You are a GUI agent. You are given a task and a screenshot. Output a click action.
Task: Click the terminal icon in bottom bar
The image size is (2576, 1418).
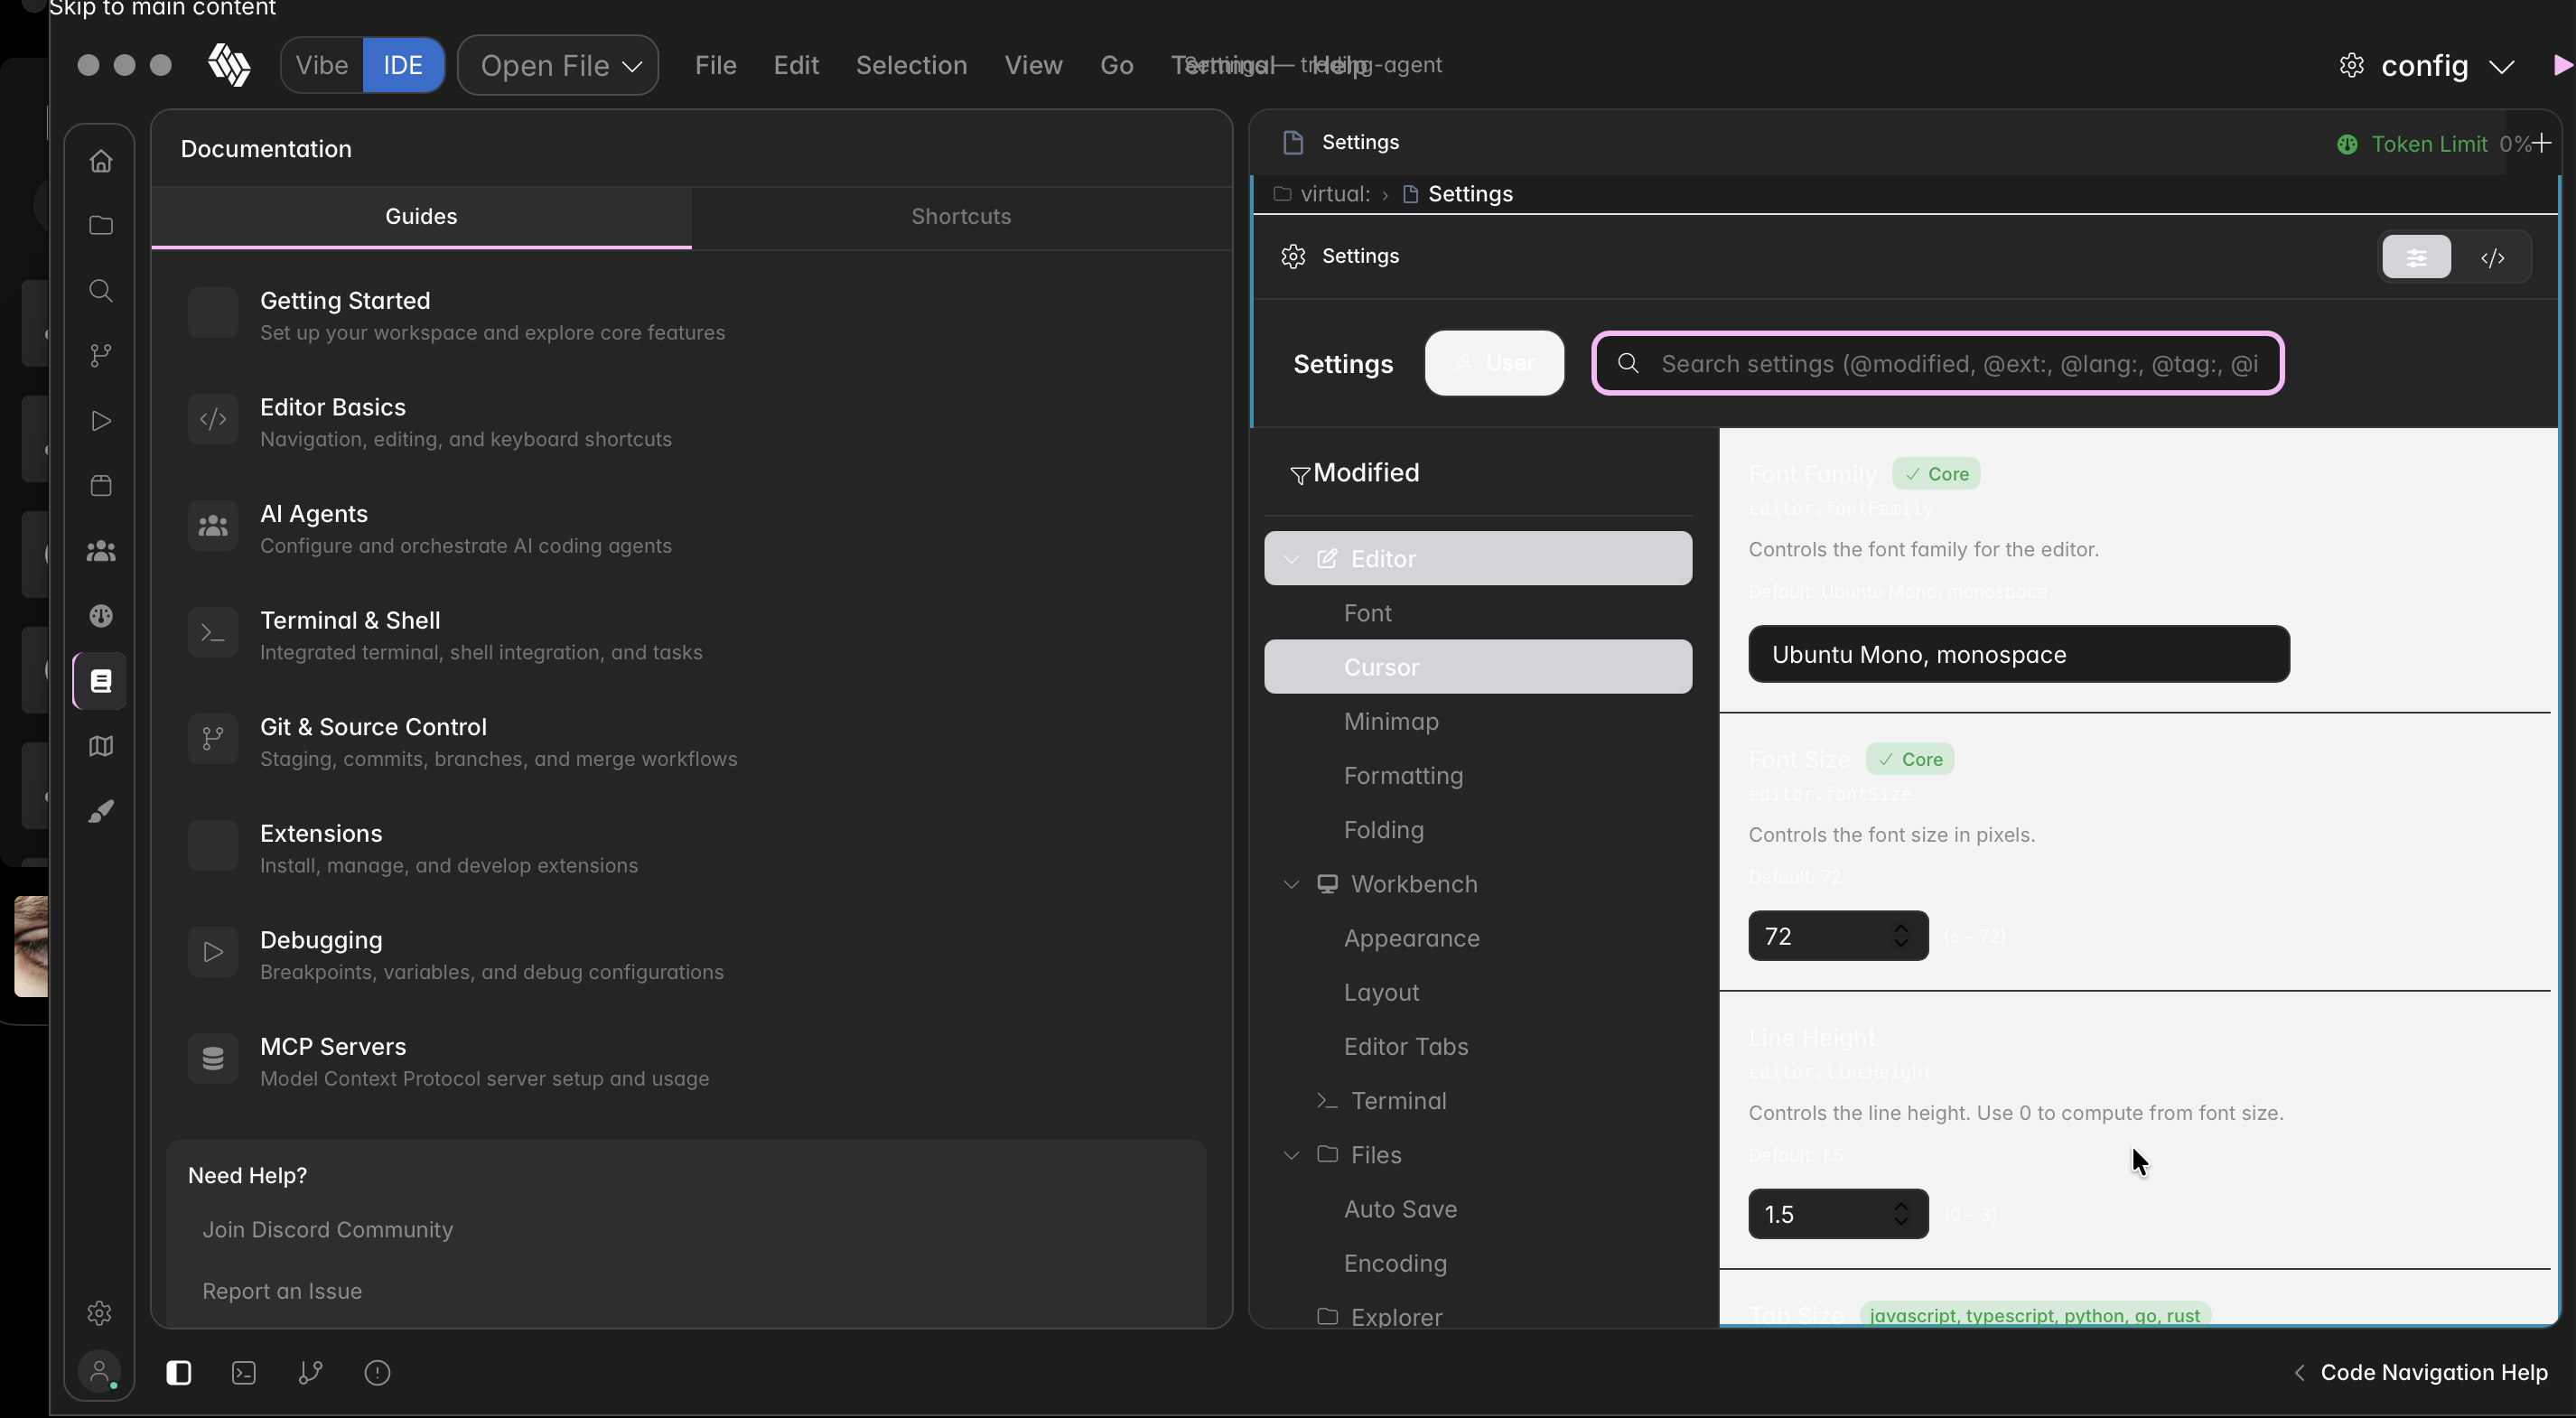pos(244,1373)
